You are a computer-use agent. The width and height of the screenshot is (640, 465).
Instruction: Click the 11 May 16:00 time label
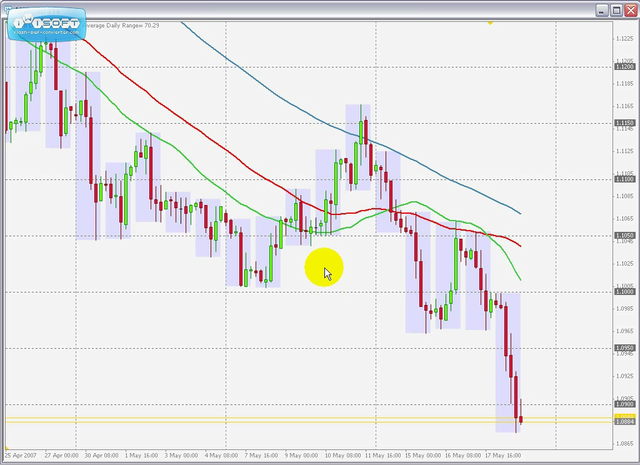tap(383, 455)
